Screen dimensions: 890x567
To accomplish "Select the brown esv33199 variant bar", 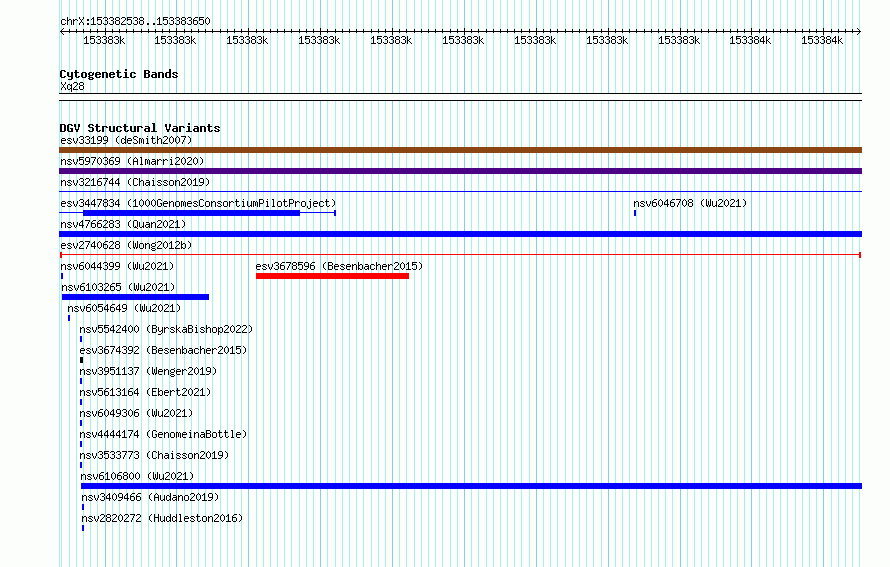I will pyautogui.click(x=460, y=150).
